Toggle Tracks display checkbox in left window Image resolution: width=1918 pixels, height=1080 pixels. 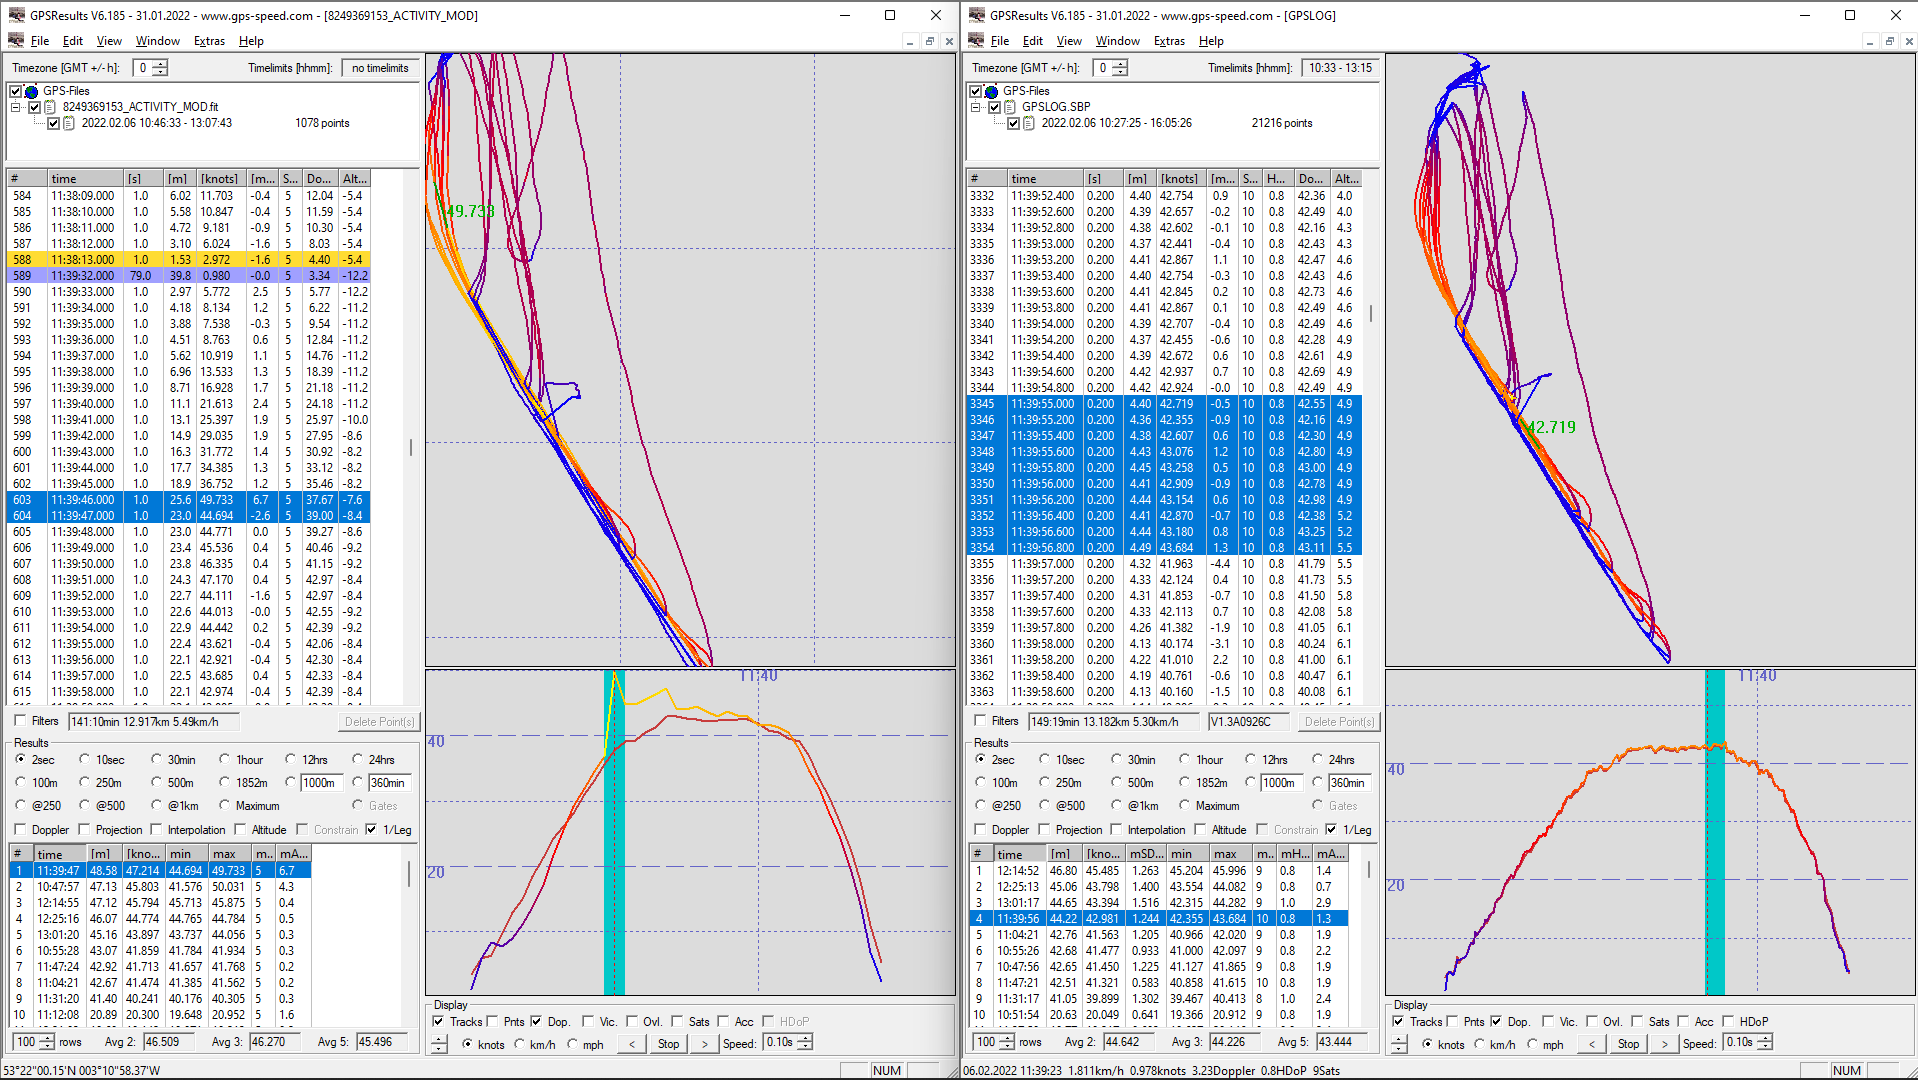click(438, 1021)
